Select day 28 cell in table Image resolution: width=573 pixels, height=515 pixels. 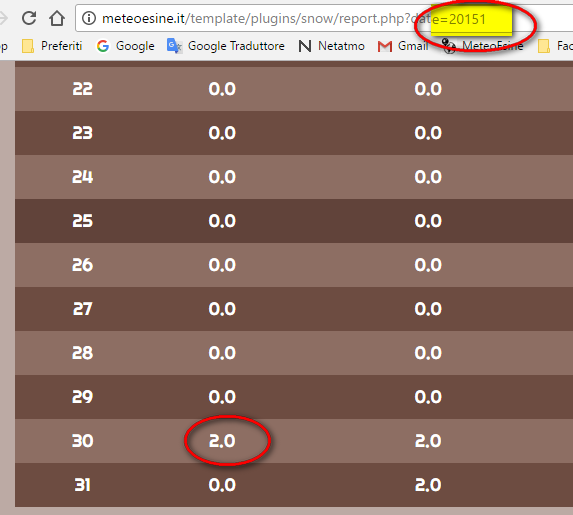coord(83,353)
